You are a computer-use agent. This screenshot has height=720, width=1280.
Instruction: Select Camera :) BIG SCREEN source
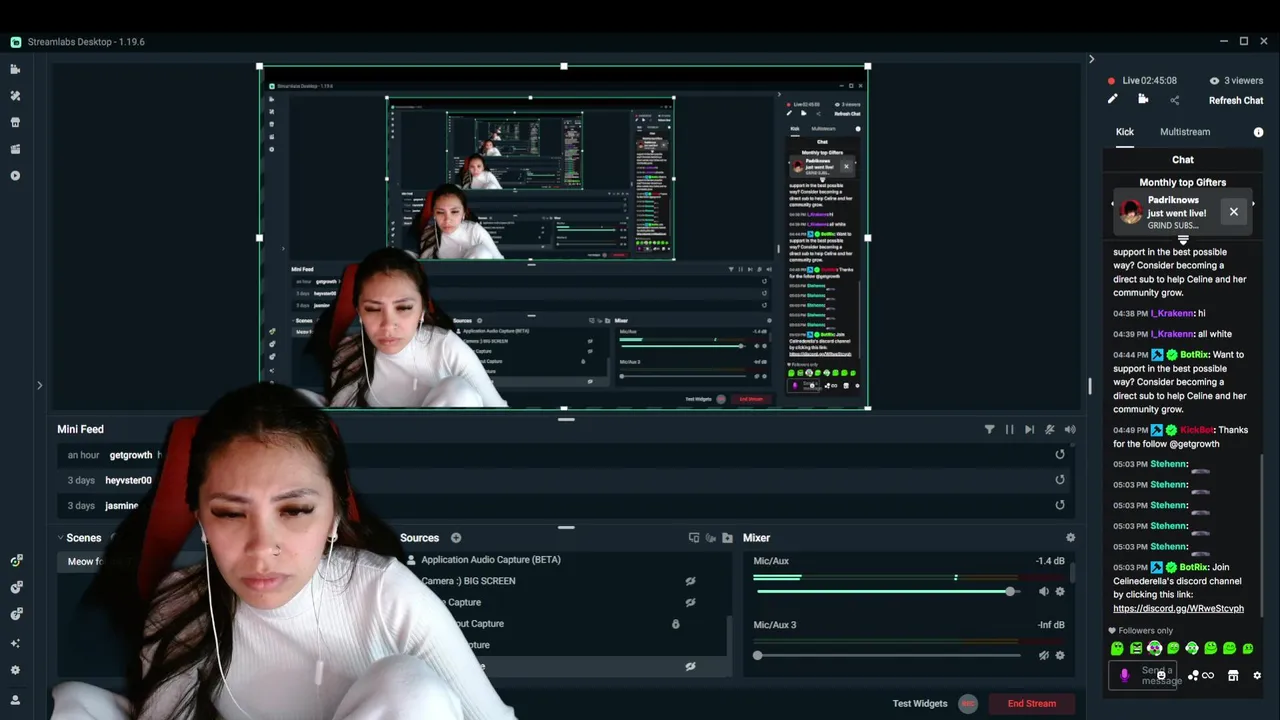coord(469,581)
